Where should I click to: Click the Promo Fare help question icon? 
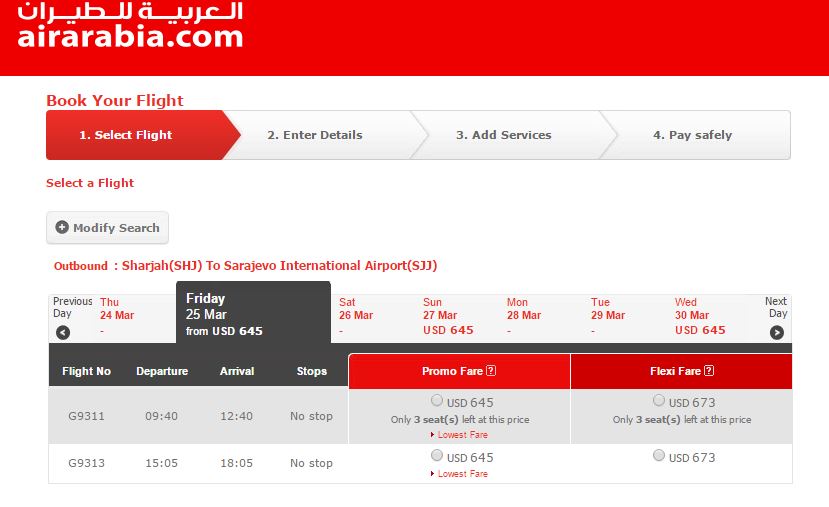click(x=491, y=371)
